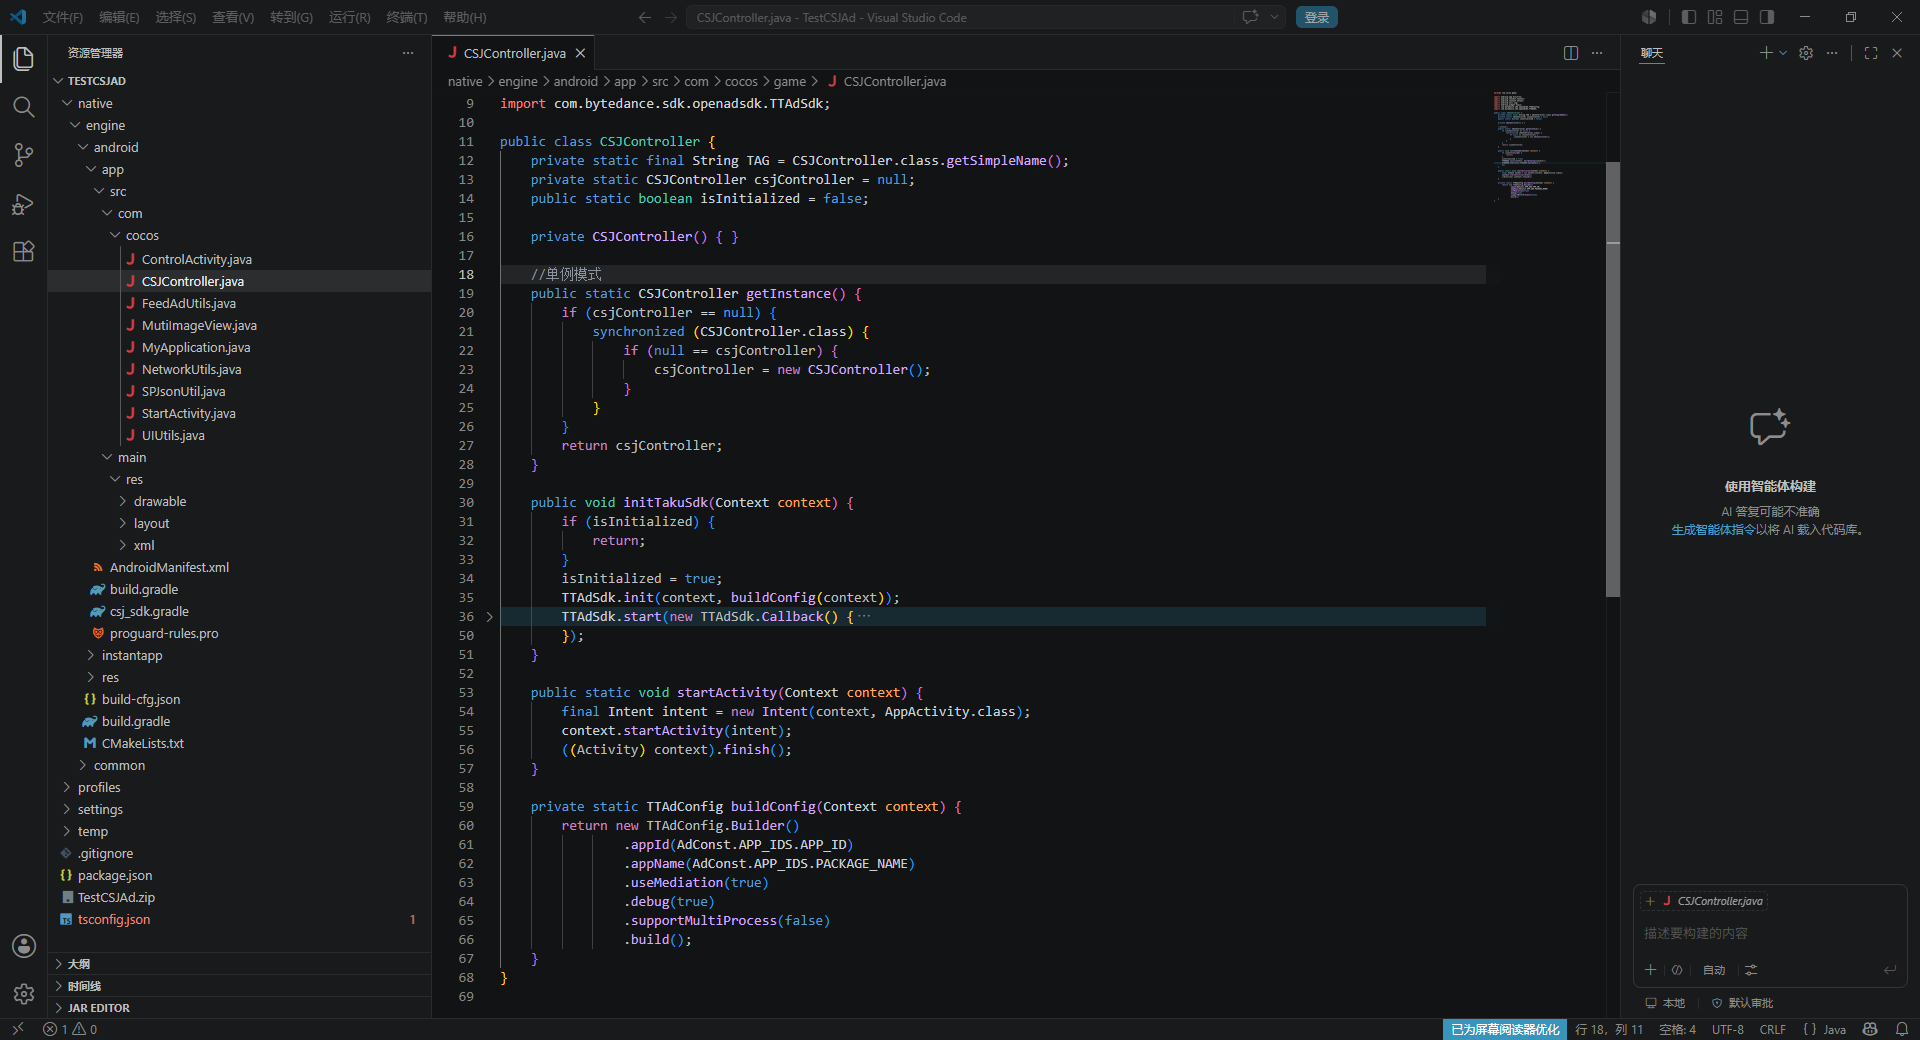The image size is (1920, 1040).
Task: Toggle the bottom panel visibility
Action: click(x=1741, y=17)
